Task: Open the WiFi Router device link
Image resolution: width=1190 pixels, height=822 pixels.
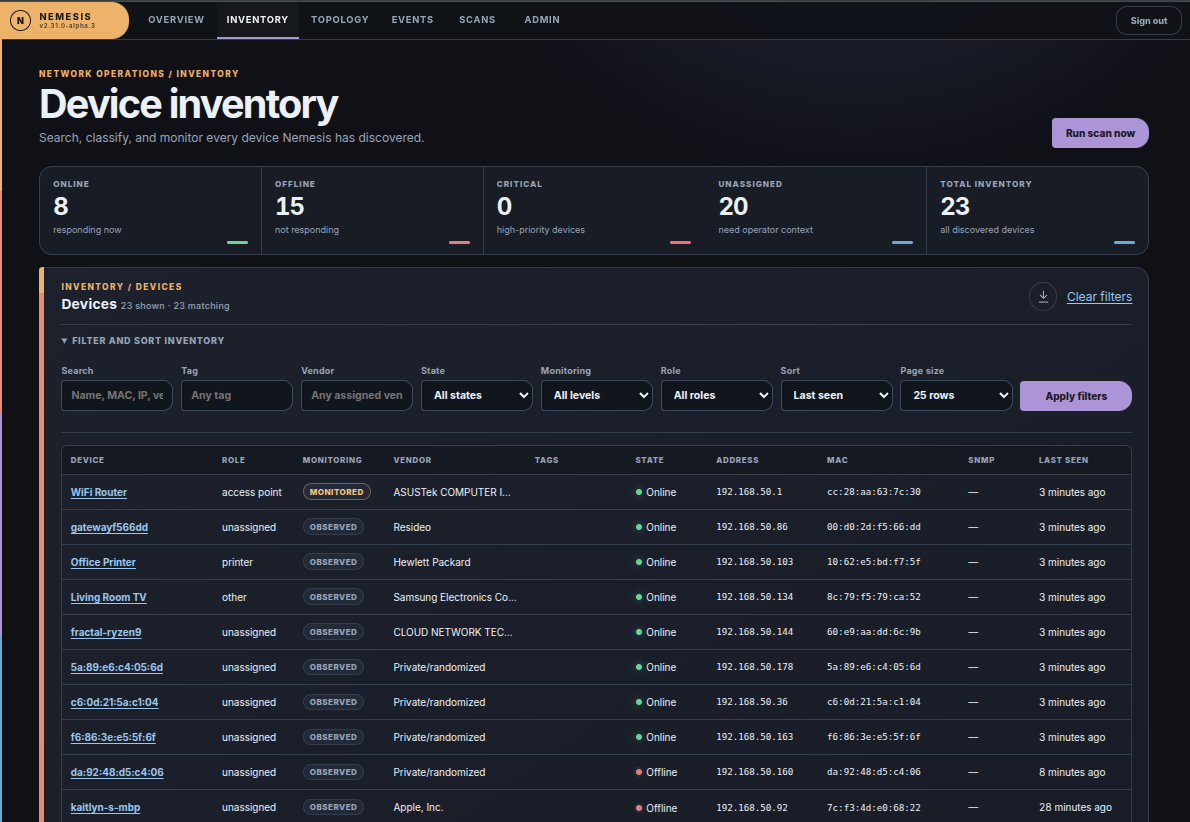Action: tap(99, 492)
